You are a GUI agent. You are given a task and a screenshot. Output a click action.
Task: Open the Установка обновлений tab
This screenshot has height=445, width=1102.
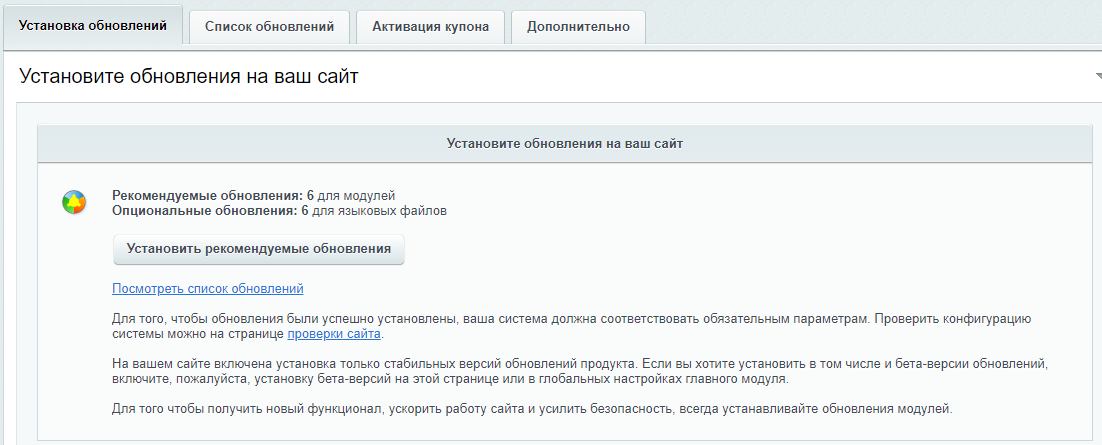93,27
